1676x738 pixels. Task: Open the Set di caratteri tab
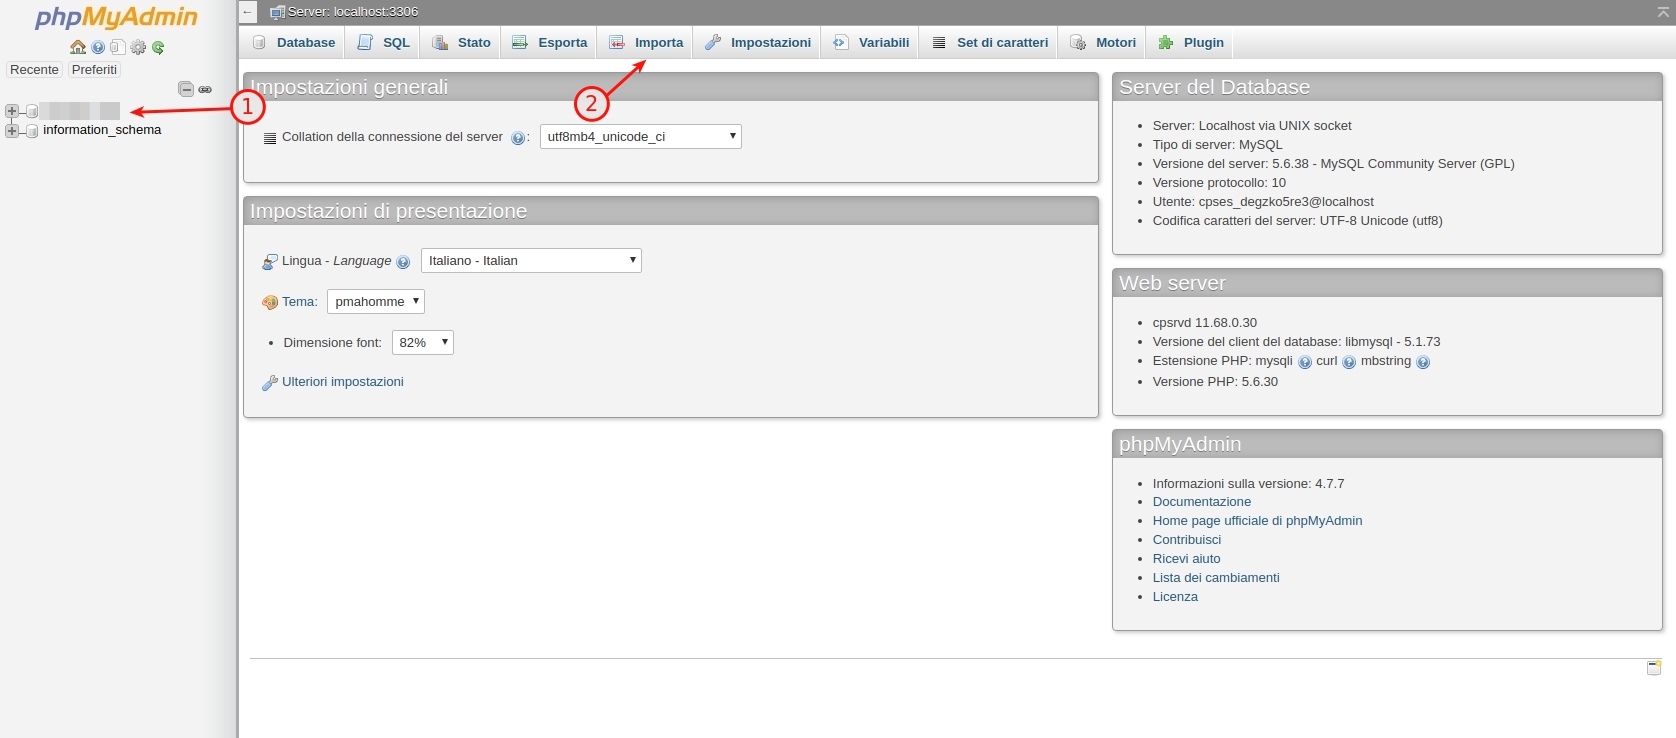pos(990,42)
